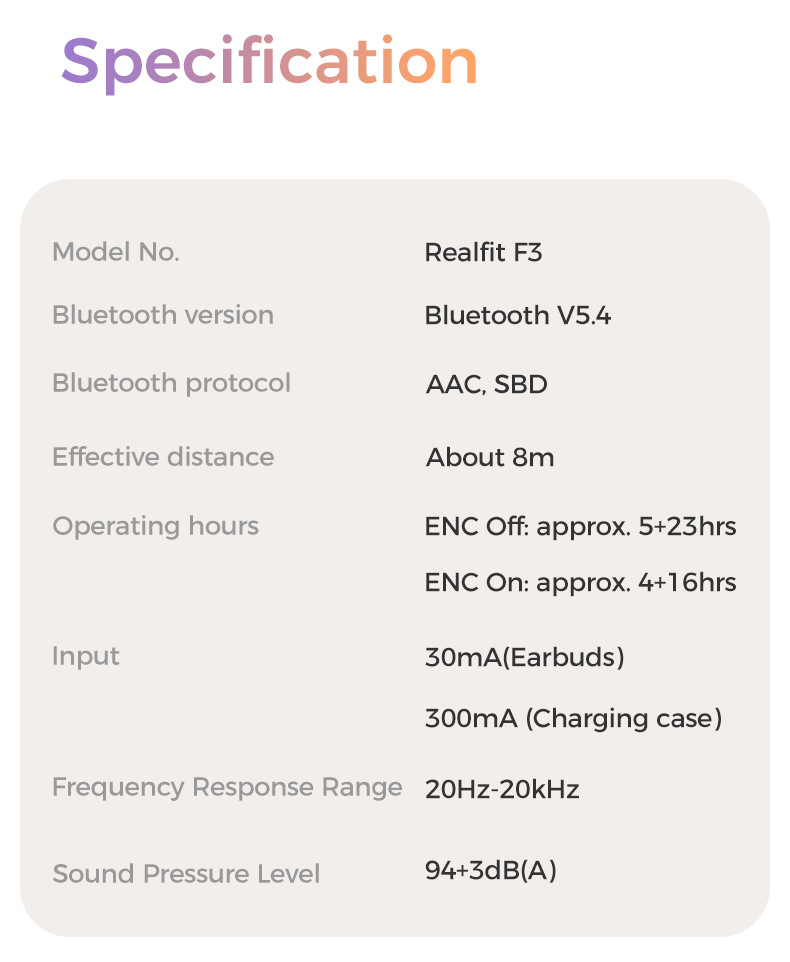Click the Bluetooth version label
This screenshot has height=962, width=790.
[163, 315]
